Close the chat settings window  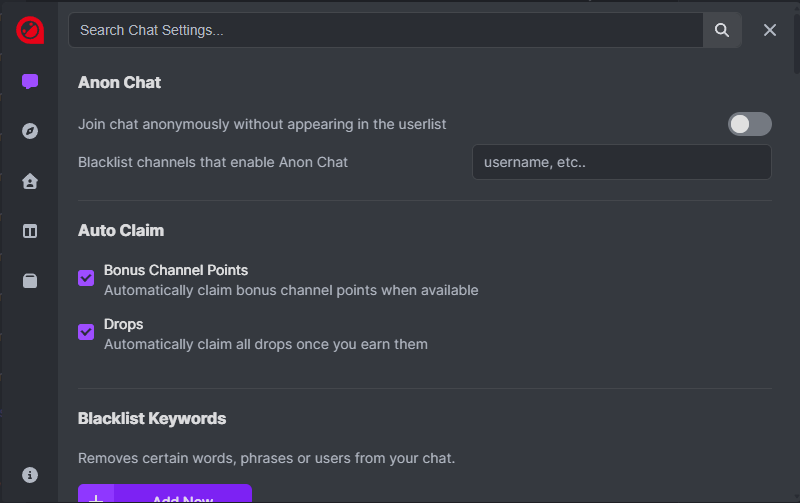(770, 30)
